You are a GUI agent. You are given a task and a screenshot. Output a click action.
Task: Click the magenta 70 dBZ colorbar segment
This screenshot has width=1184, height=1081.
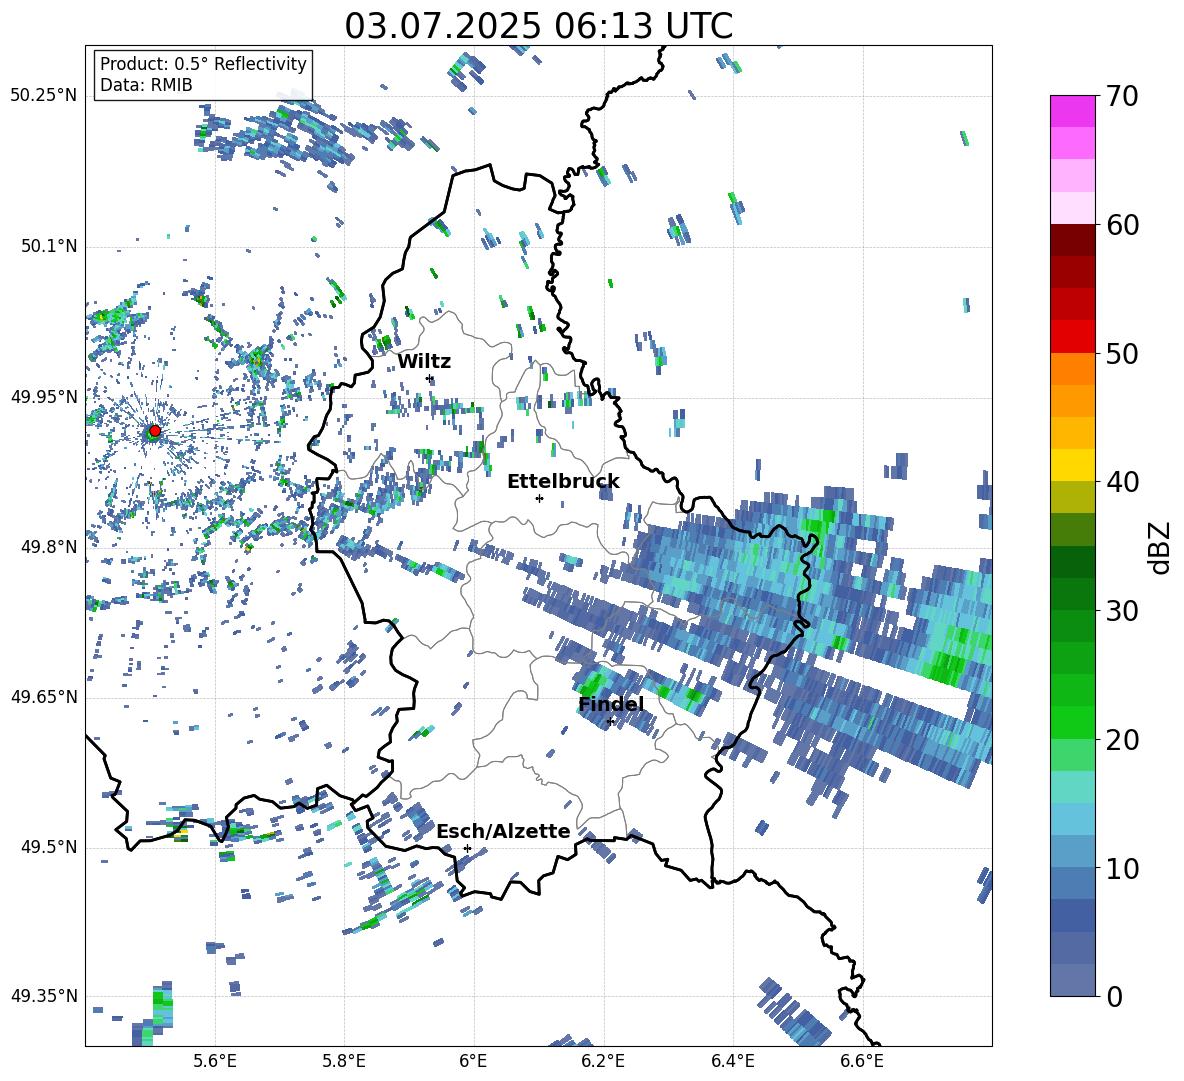click(1072, 110)
